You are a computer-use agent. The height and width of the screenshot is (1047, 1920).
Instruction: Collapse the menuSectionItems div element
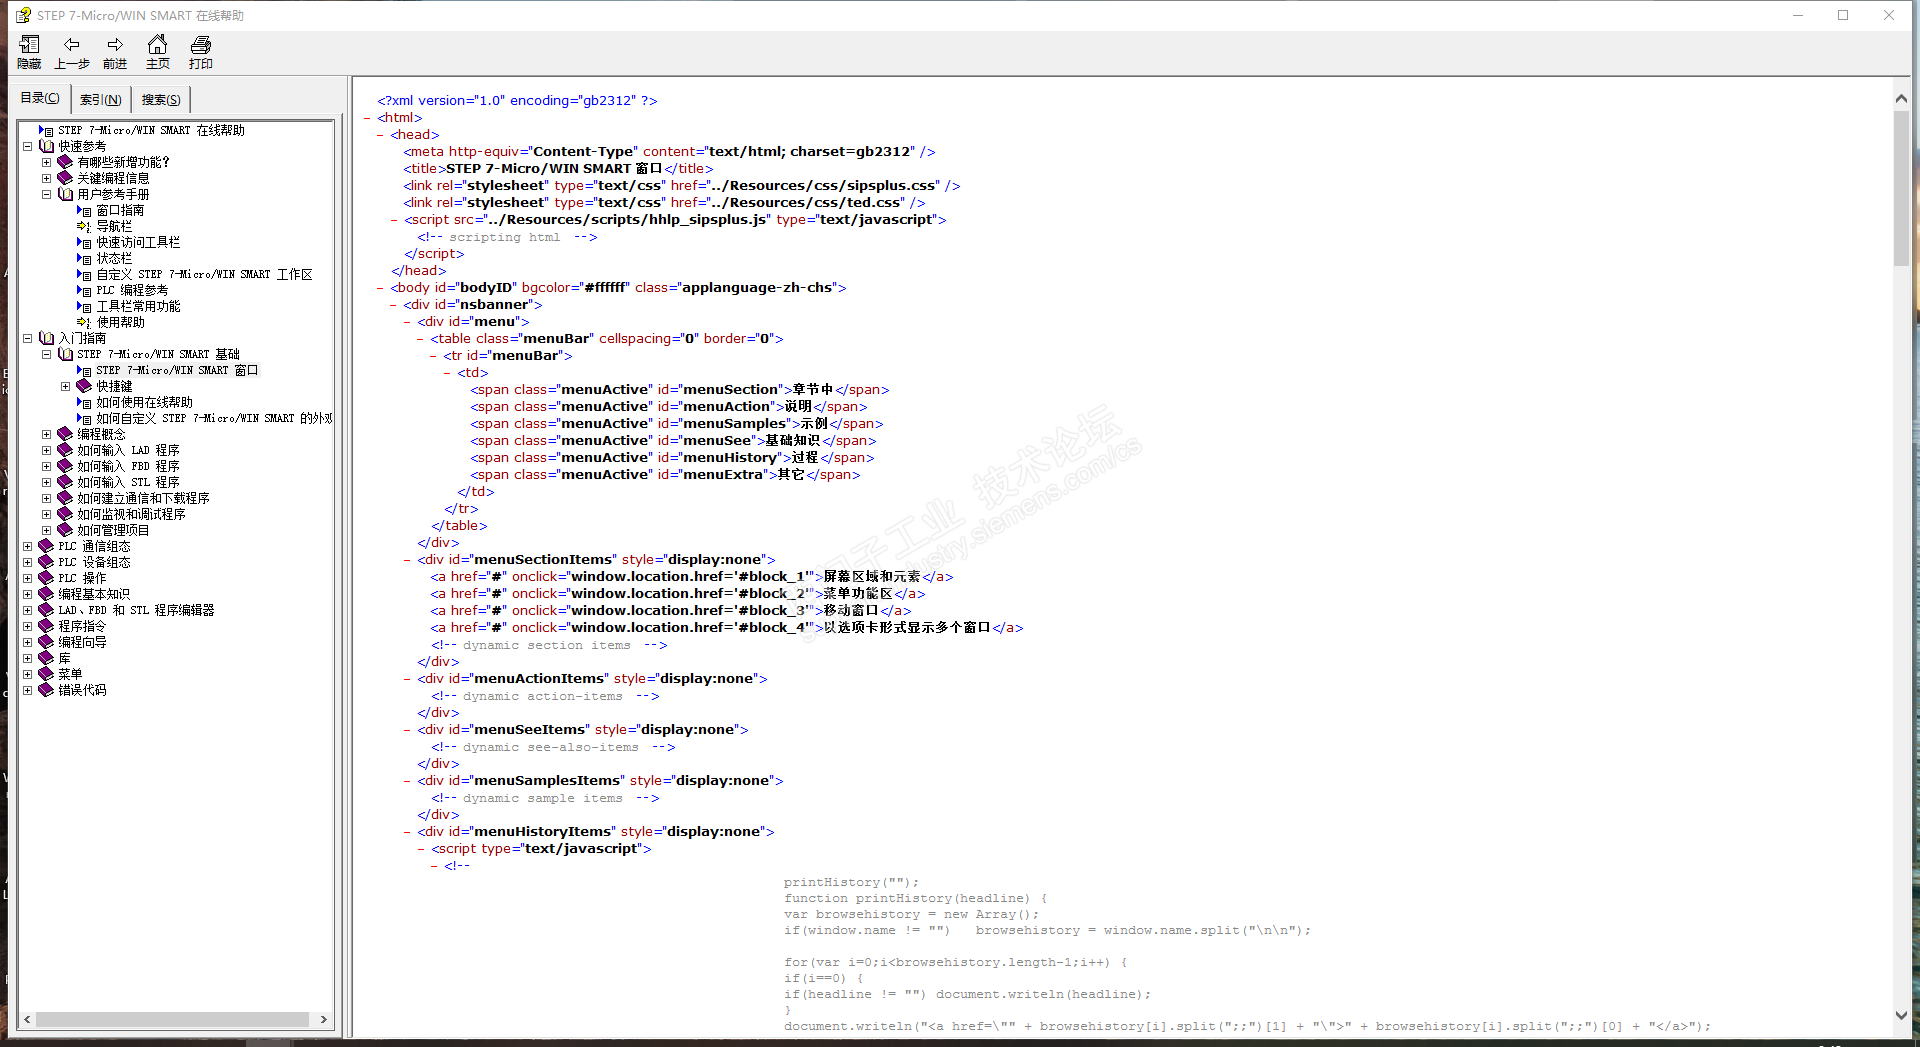pyautogui.click(x=407, y=560)
